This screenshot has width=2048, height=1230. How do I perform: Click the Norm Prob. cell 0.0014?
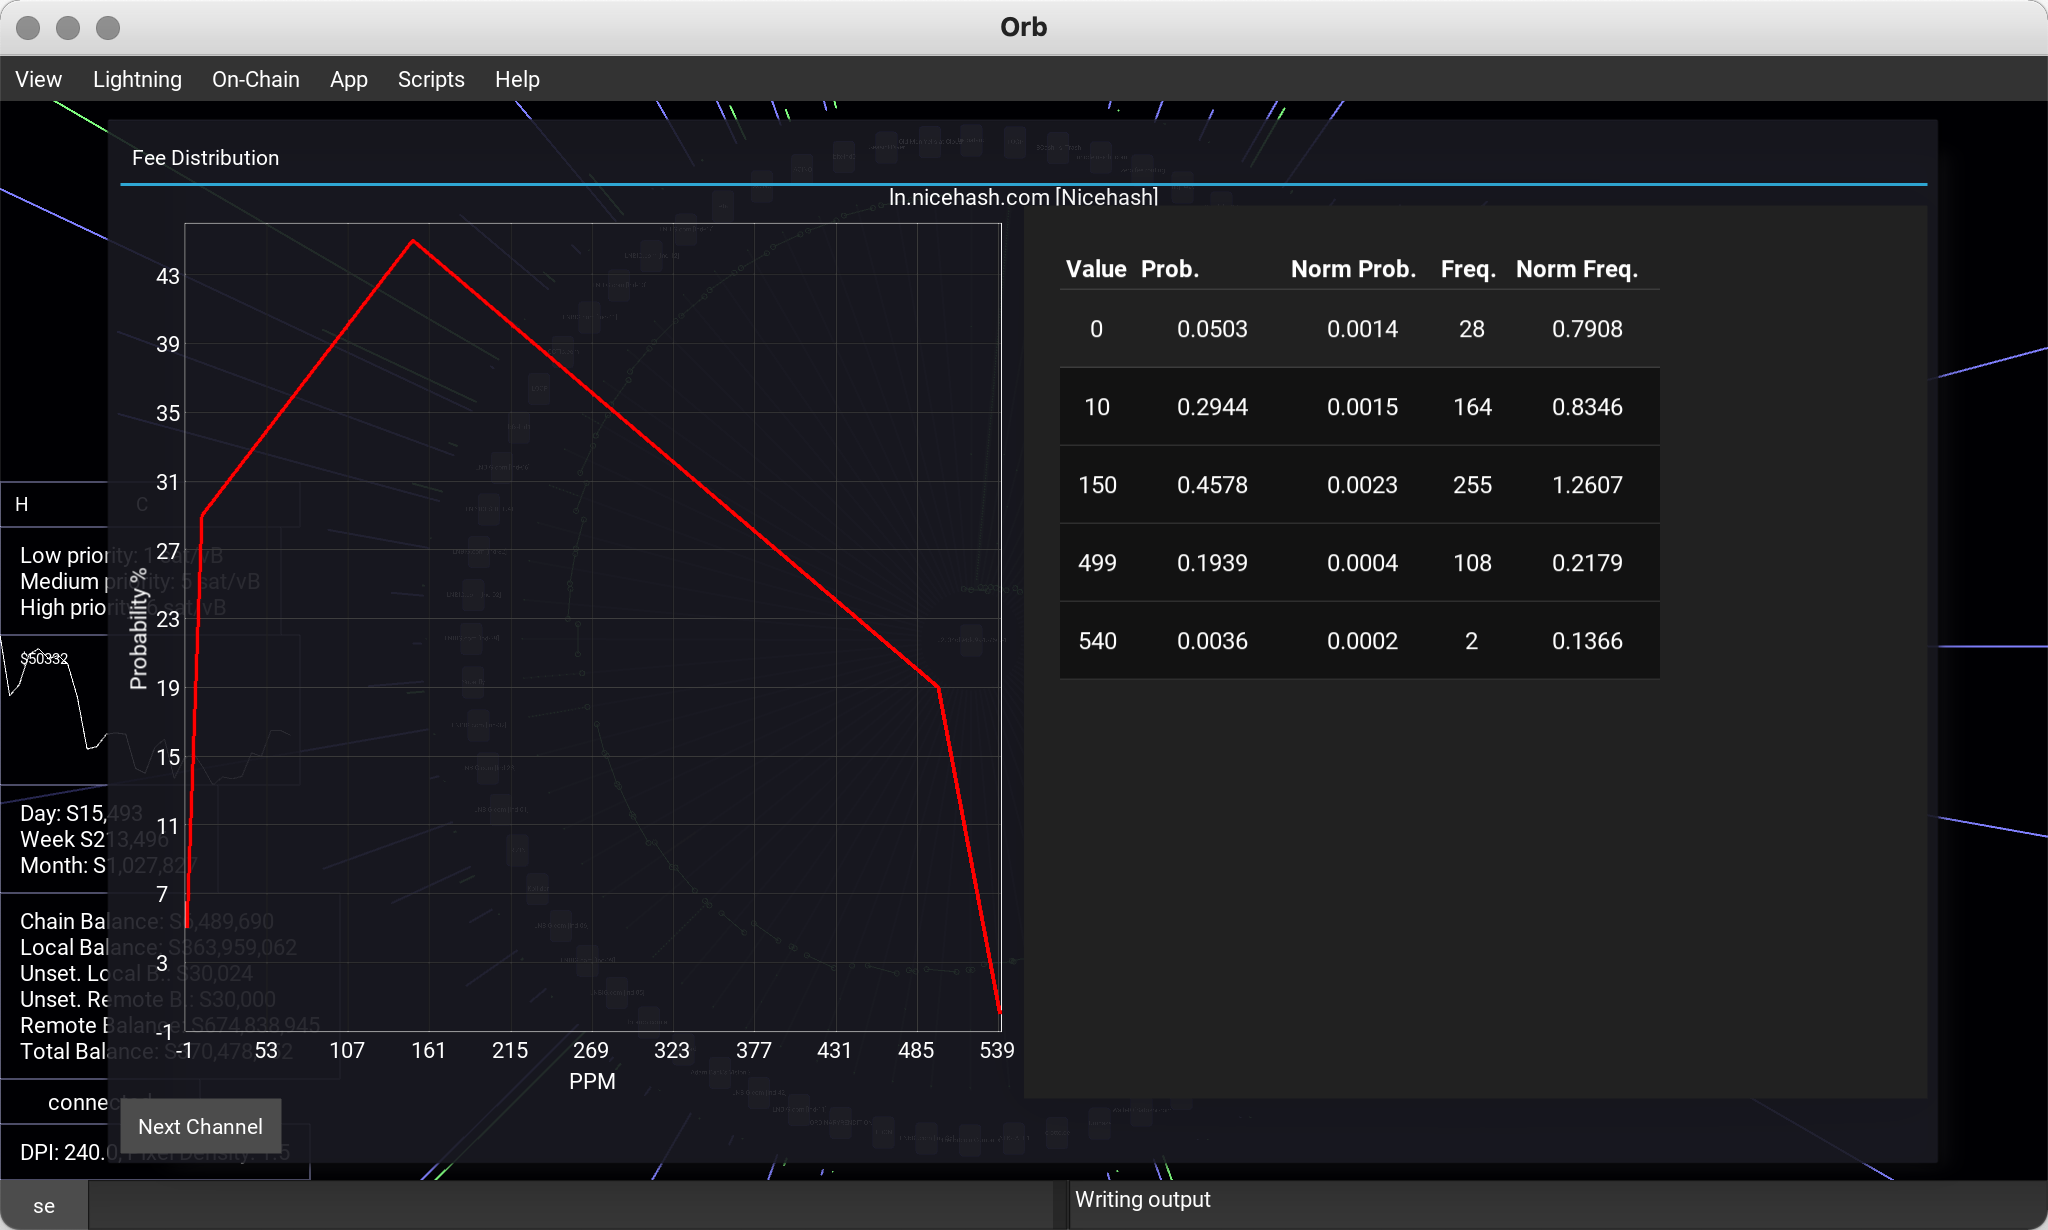click(1362, 329)
